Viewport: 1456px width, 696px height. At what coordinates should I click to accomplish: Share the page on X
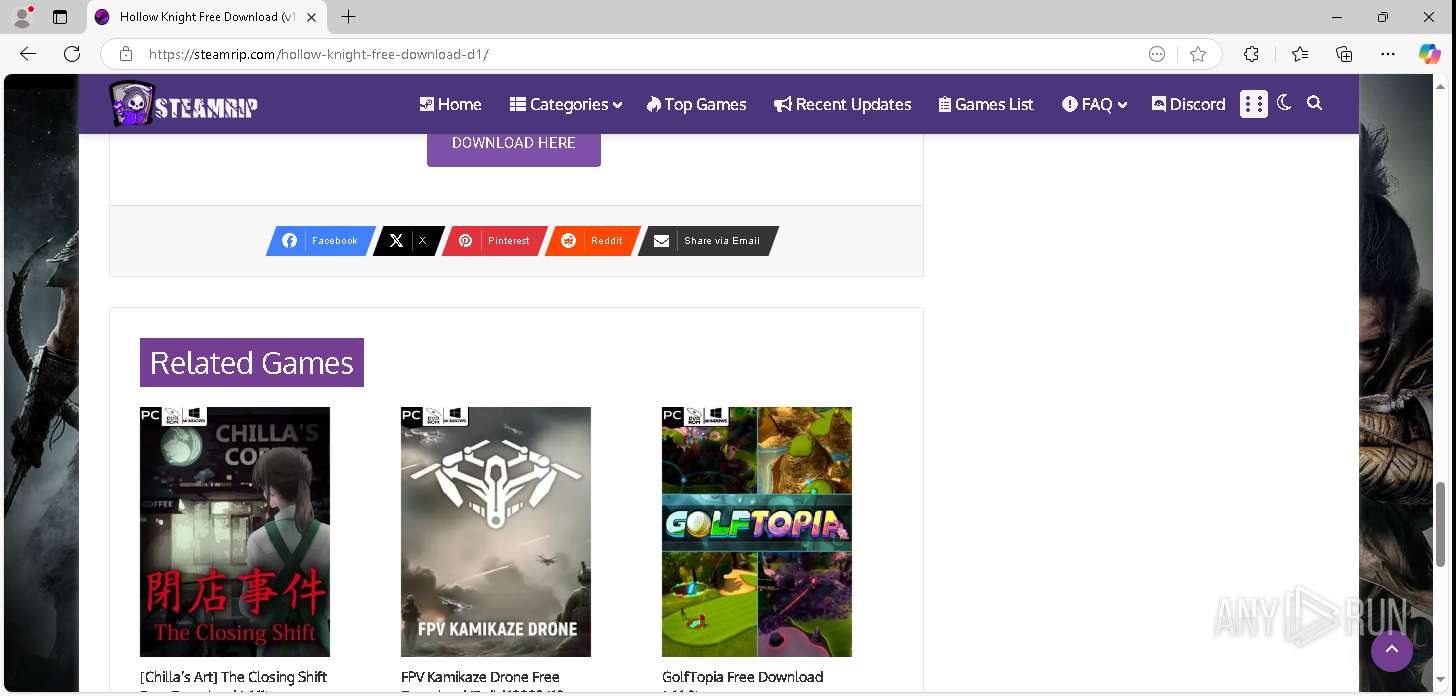[x=408, y=241]
